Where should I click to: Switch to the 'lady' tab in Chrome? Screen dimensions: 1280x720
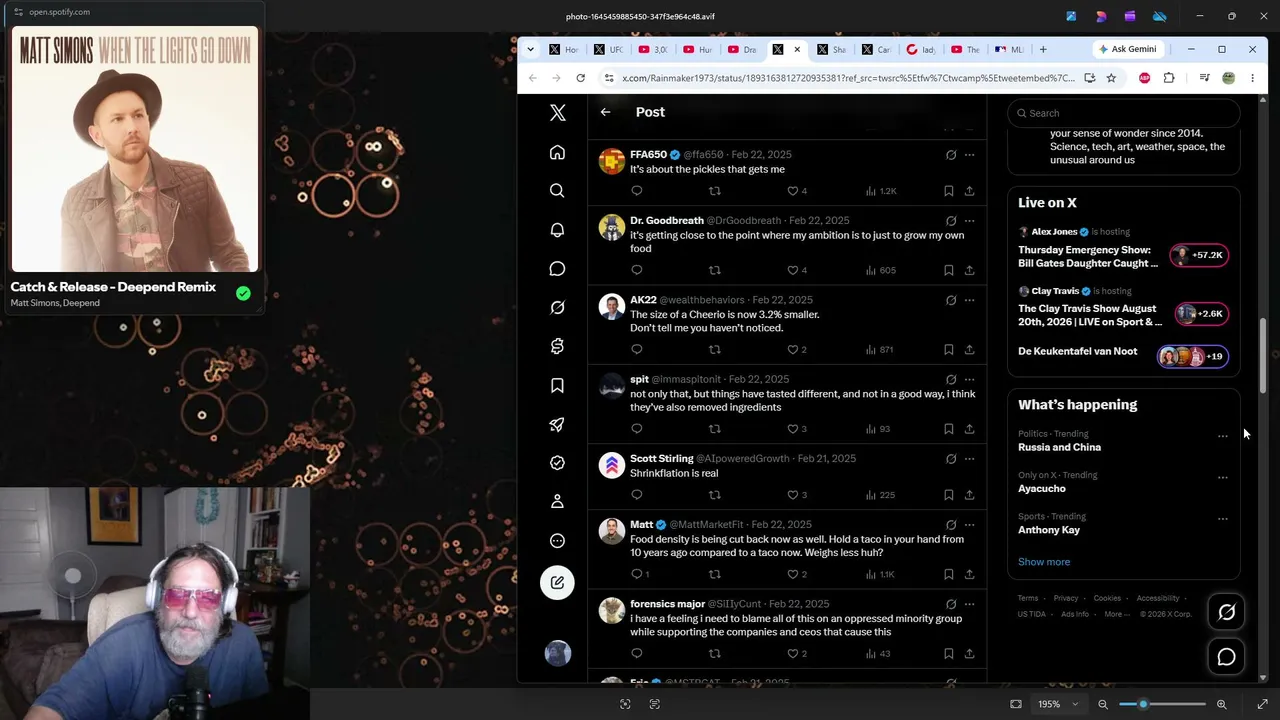[921, 49]
